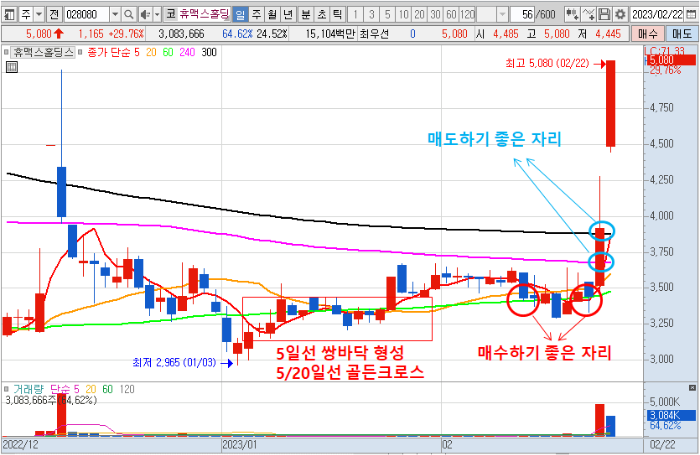Click the 최고 5,080 (02/22) high label
Screen dimensions: 700x455
(x=547, y=63)
